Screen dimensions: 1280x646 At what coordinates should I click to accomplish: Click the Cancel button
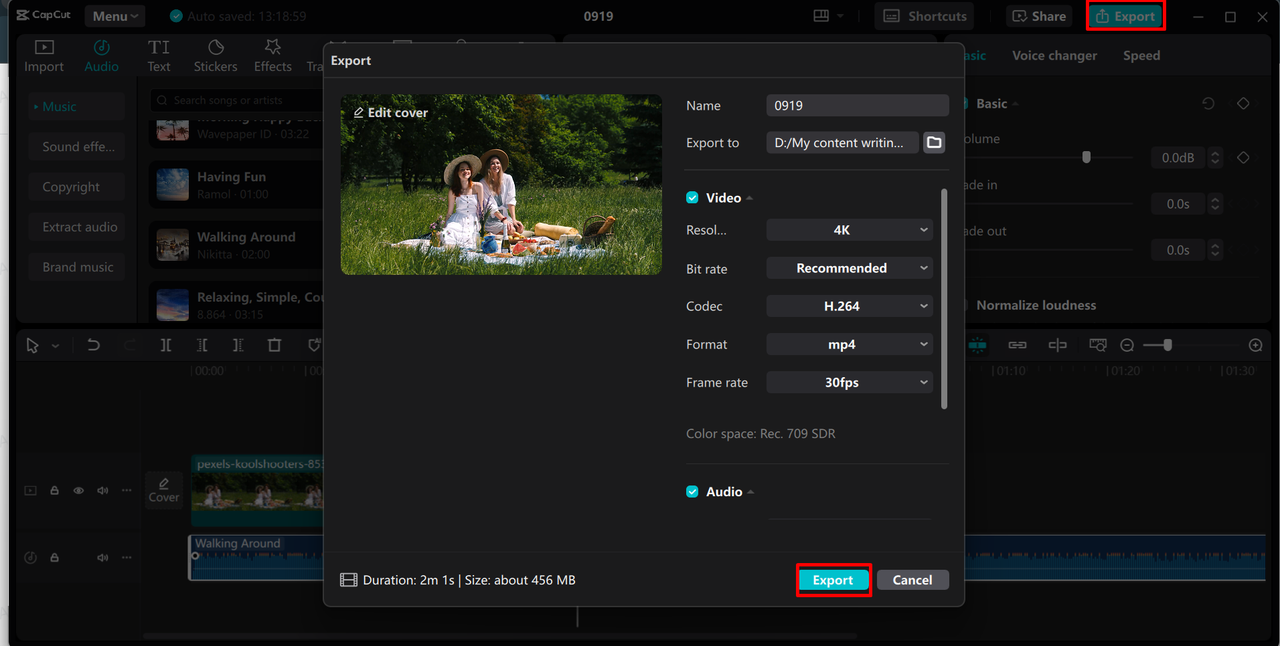(912, 580)
